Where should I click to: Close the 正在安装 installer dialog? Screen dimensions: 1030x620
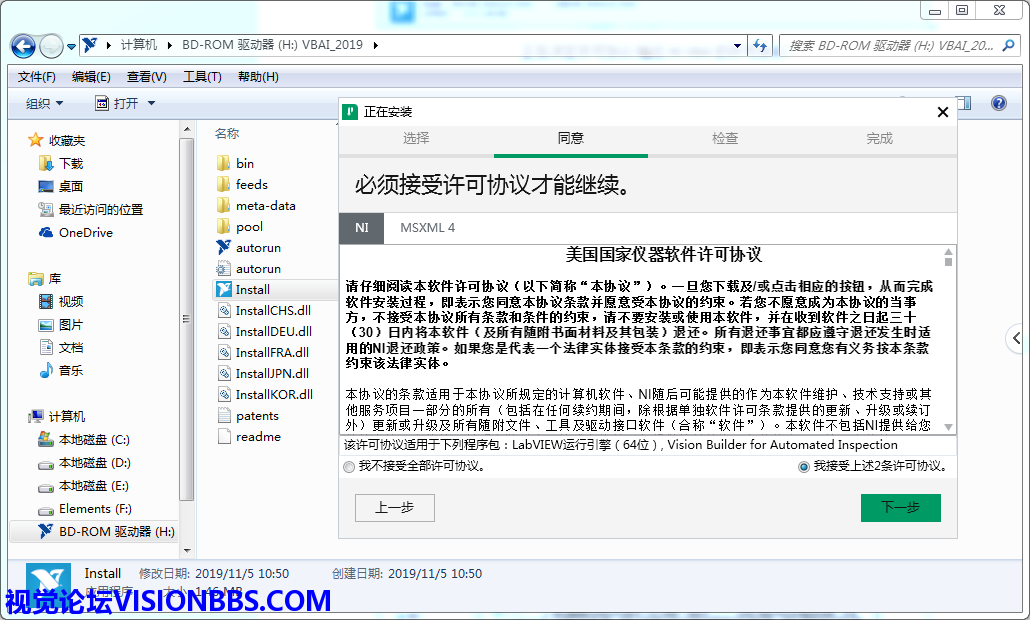[942, 112]
